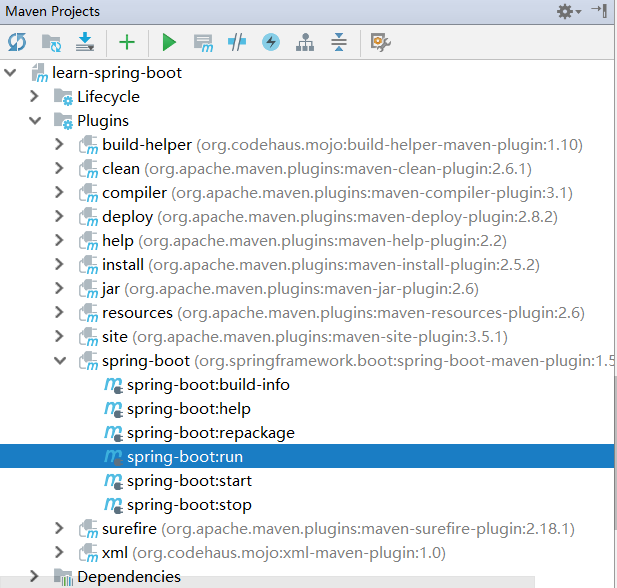
Task: Click Plugins folder gear icon
Action: (x=63, y=121)
